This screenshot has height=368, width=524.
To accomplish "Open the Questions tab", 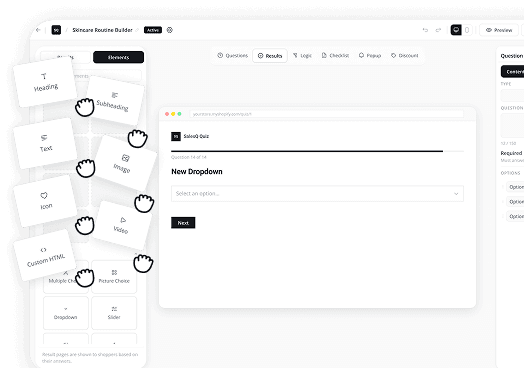I will pyautogui.click(x=233, y=55).
